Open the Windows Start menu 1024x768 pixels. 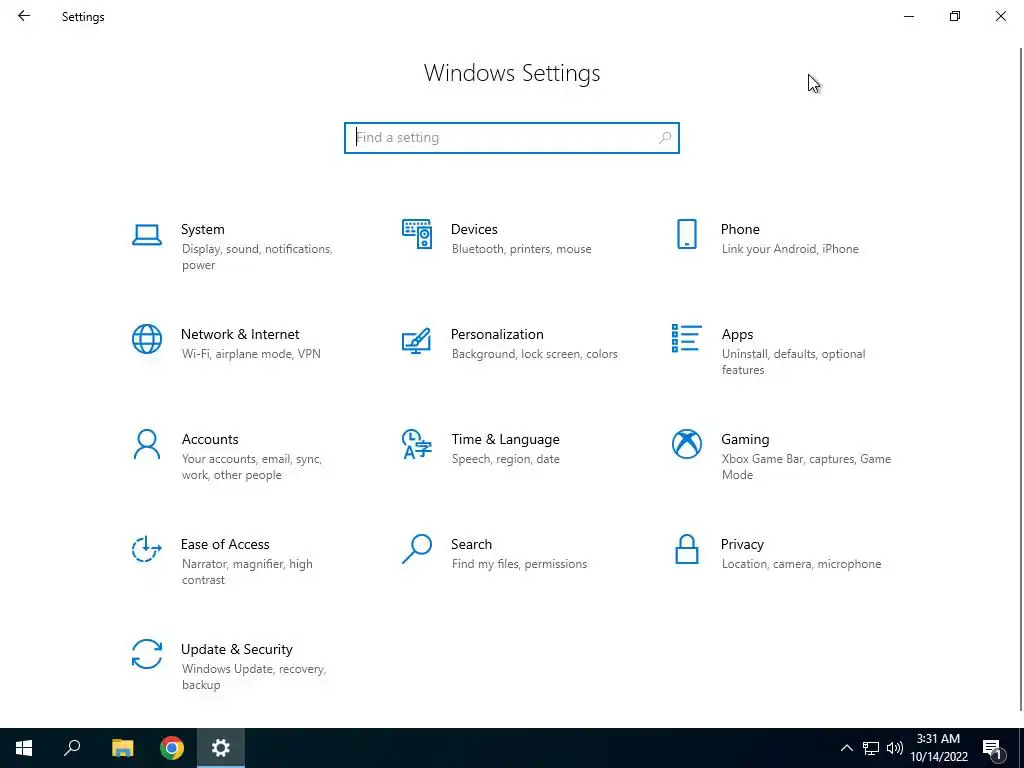click(x=24, y=748)
